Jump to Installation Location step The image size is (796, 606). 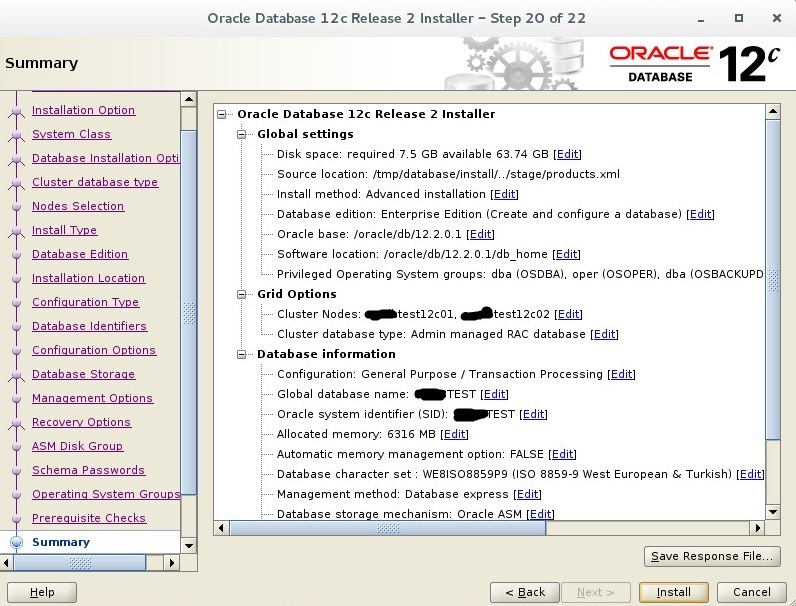pos(88,278)
